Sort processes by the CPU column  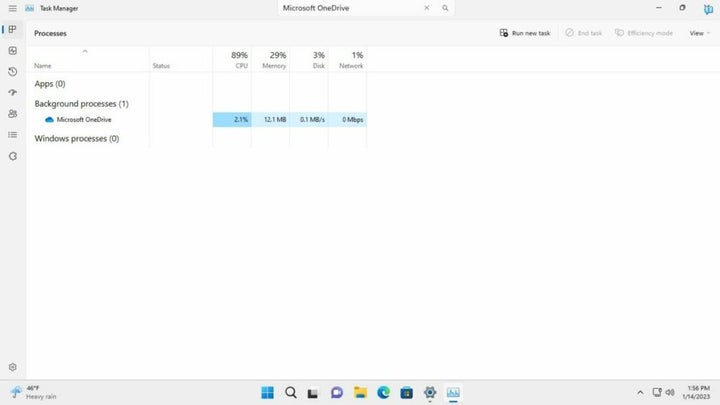238,60
